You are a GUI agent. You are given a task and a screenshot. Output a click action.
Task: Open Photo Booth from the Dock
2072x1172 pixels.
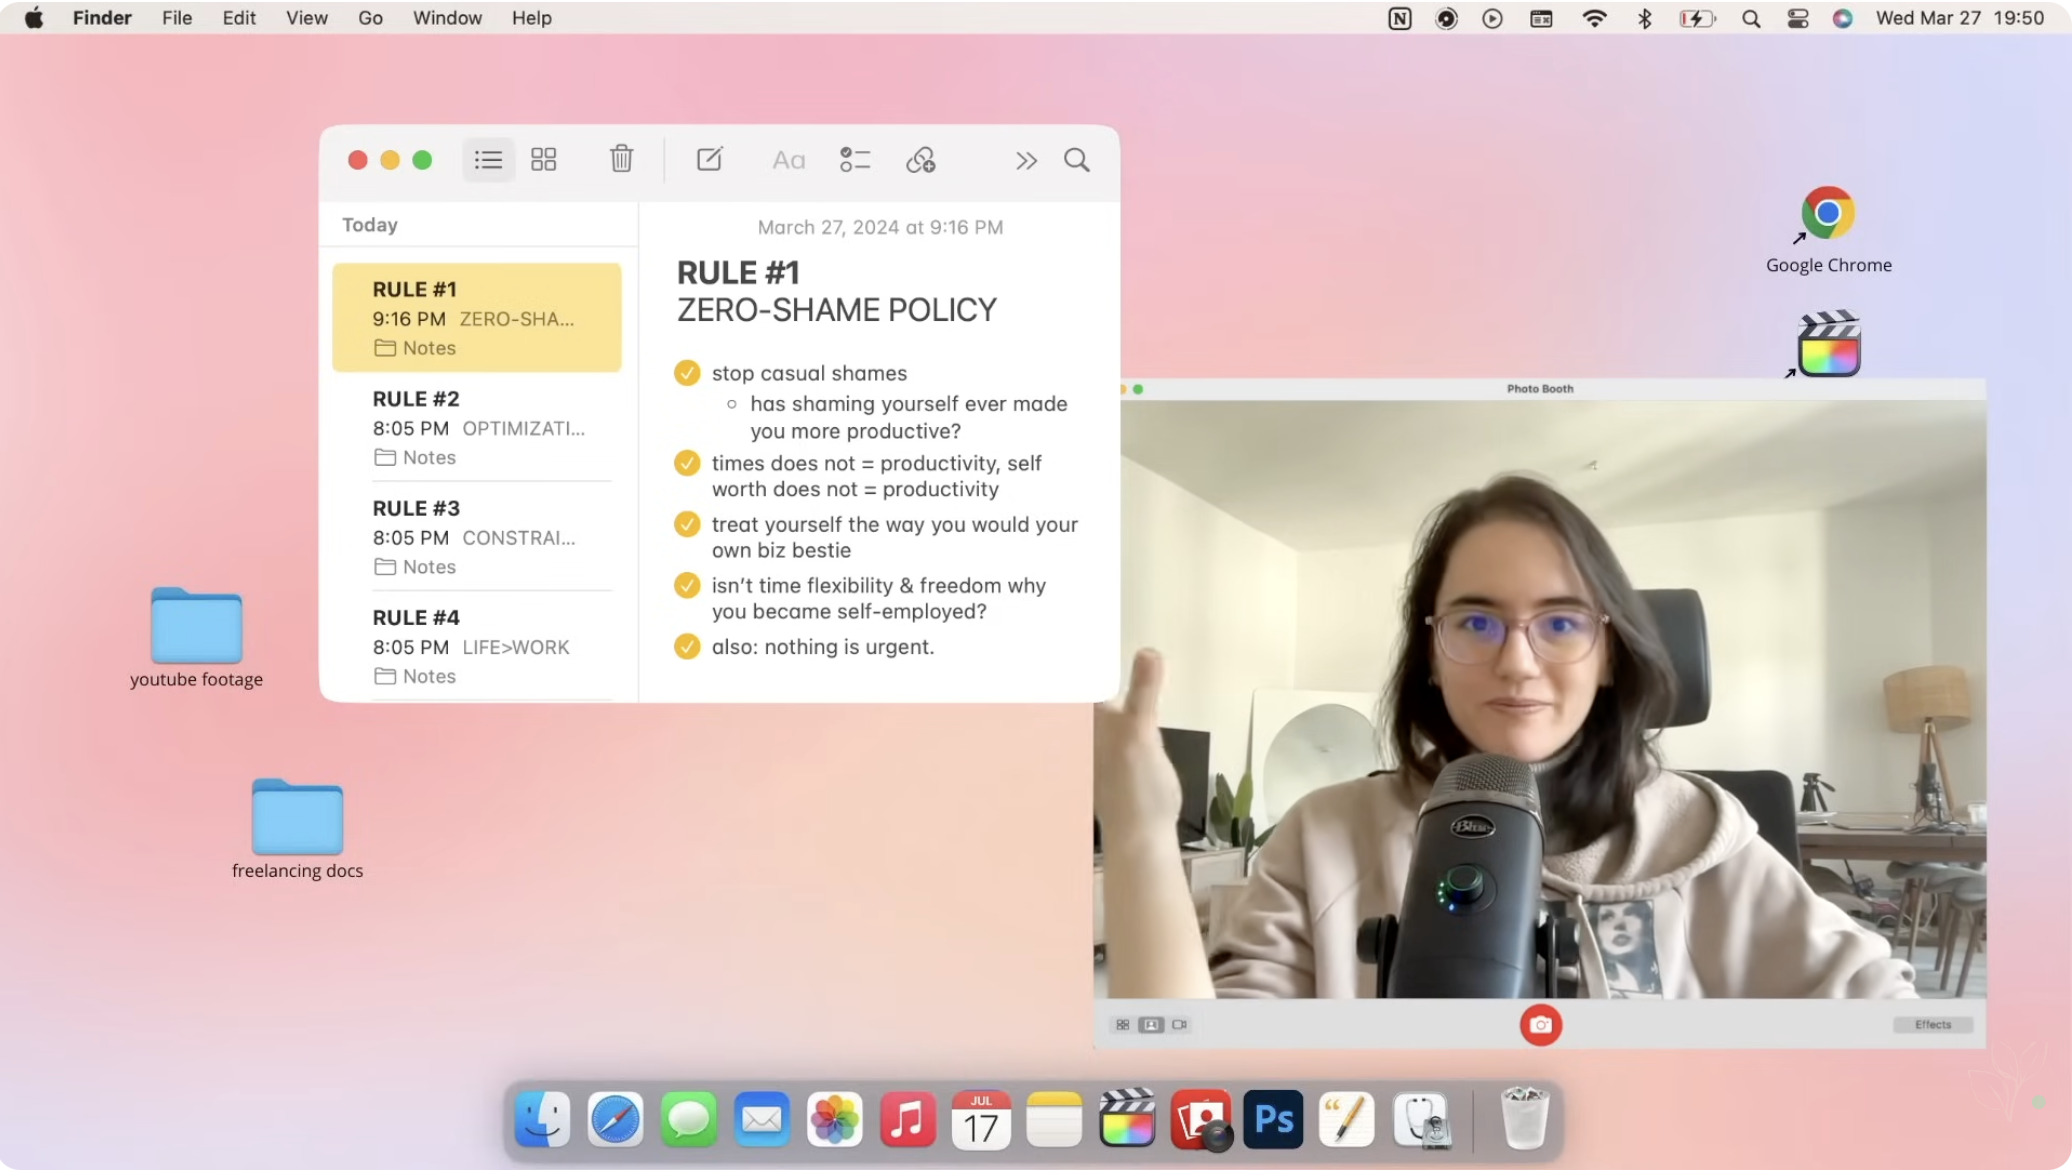pyautogui.click(x=1201, y=1119)
